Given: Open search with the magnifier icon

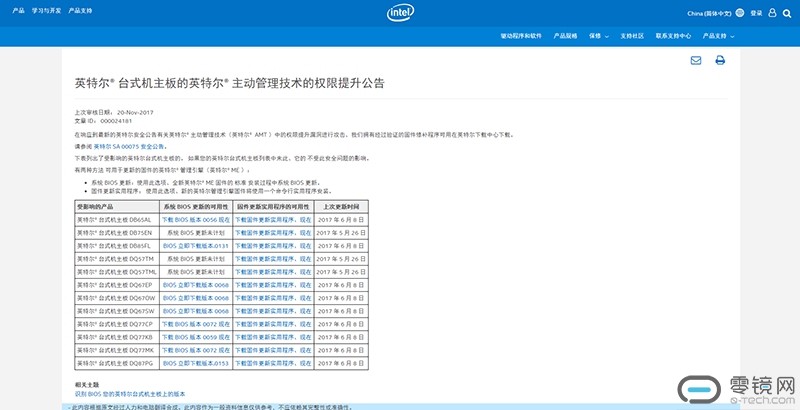Looking at the screenshot, I should coord(787,13).
